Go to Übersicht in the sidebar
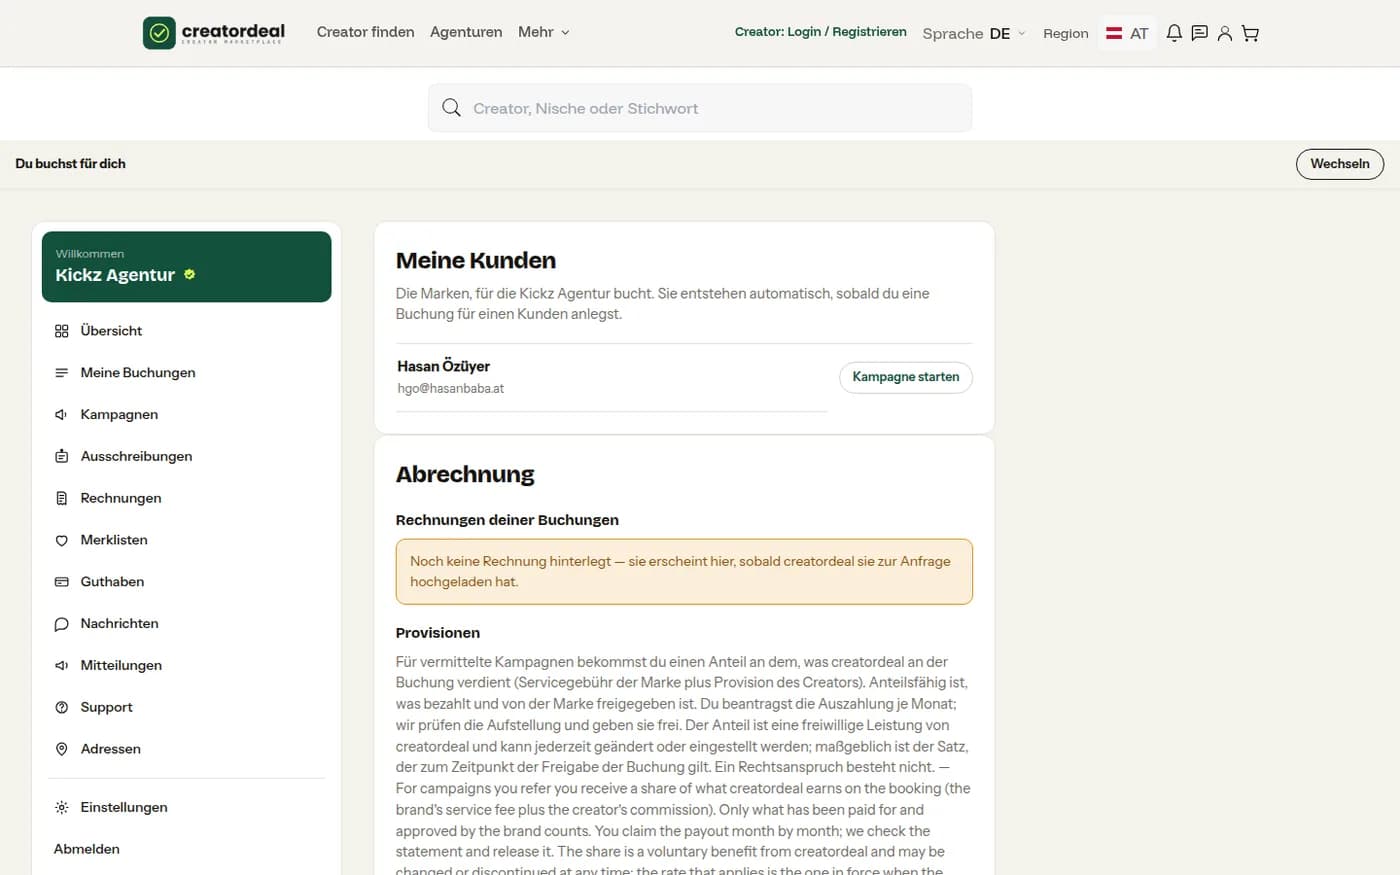Image resolution: width=1400 pixels, height=875 pixels. 186,331
